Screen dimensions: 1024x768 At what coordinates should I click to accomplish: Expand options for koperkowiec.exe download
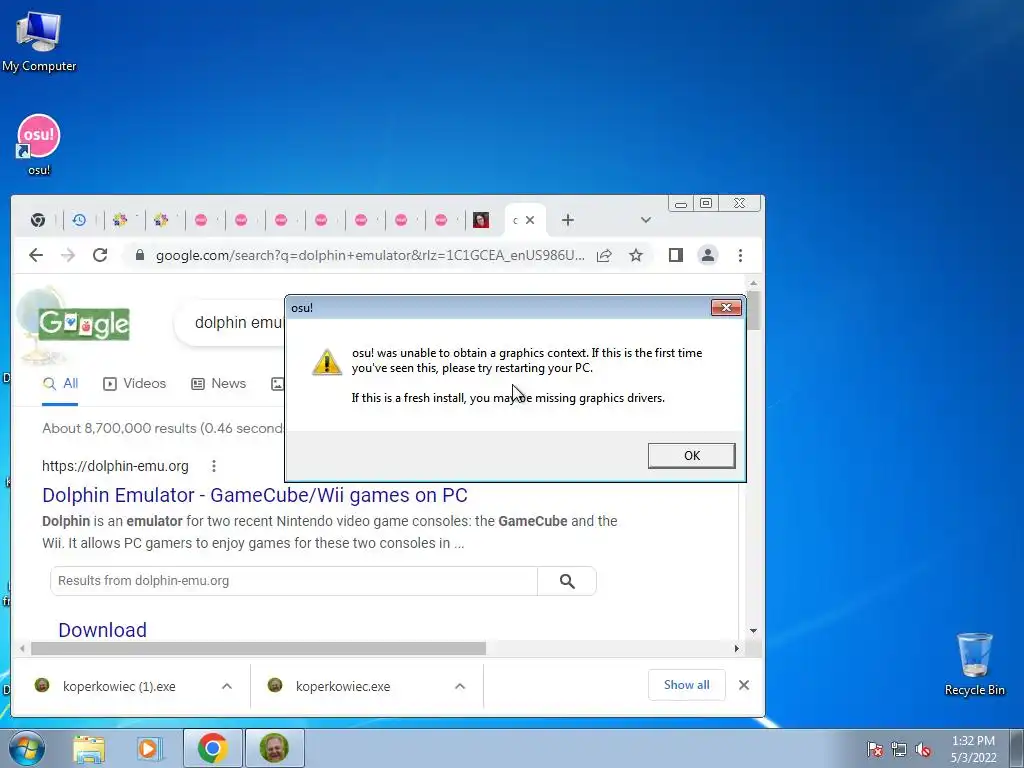tap(460, 686)
